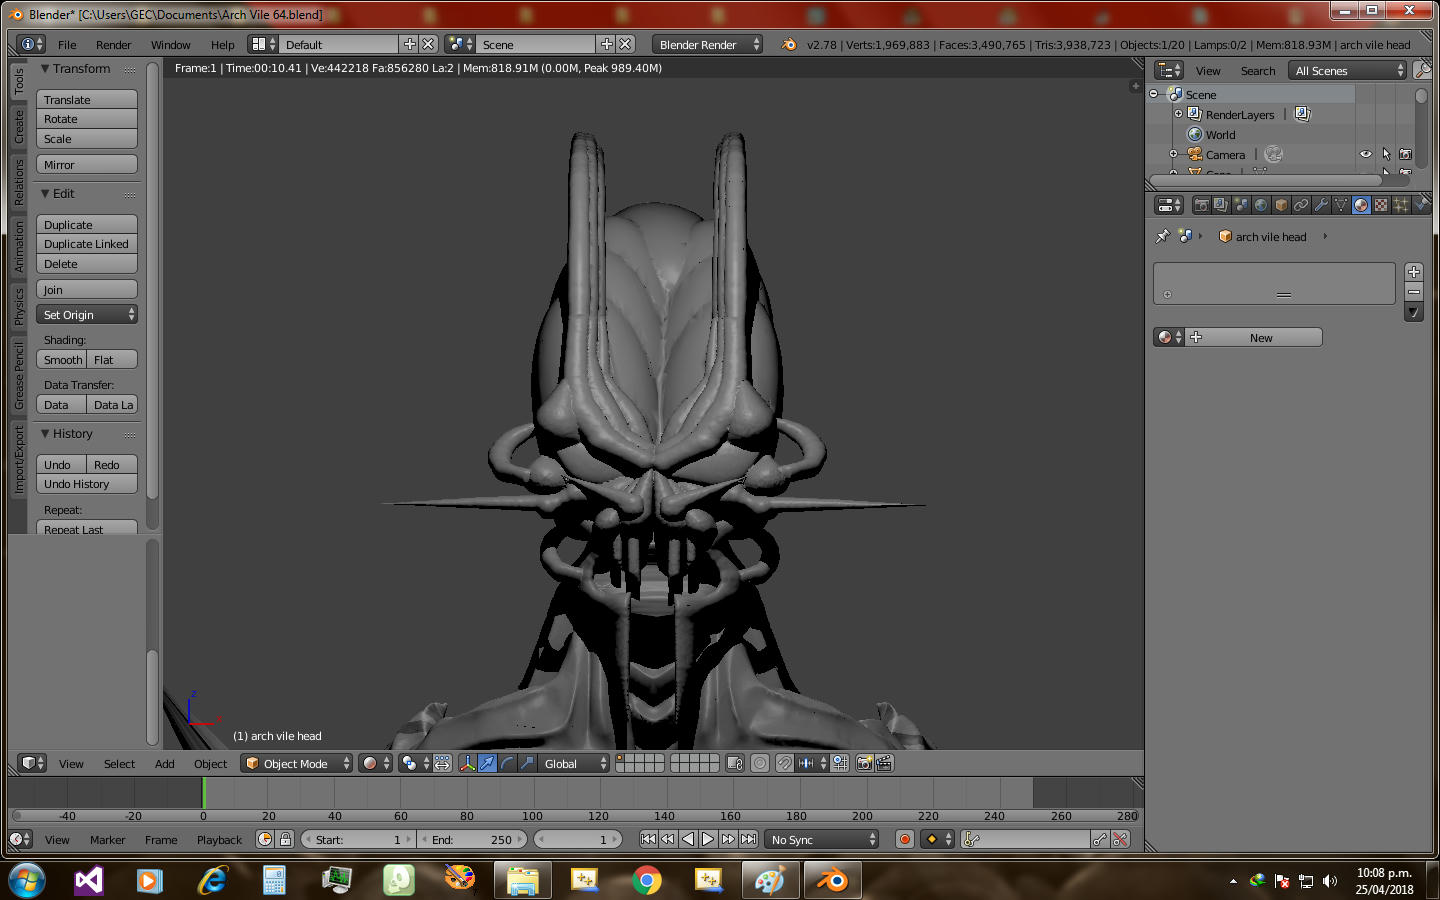Viewport: 1440px width, 900px height.
Task: Open the Blender Render engine dropdown
Action: (707, 45)
